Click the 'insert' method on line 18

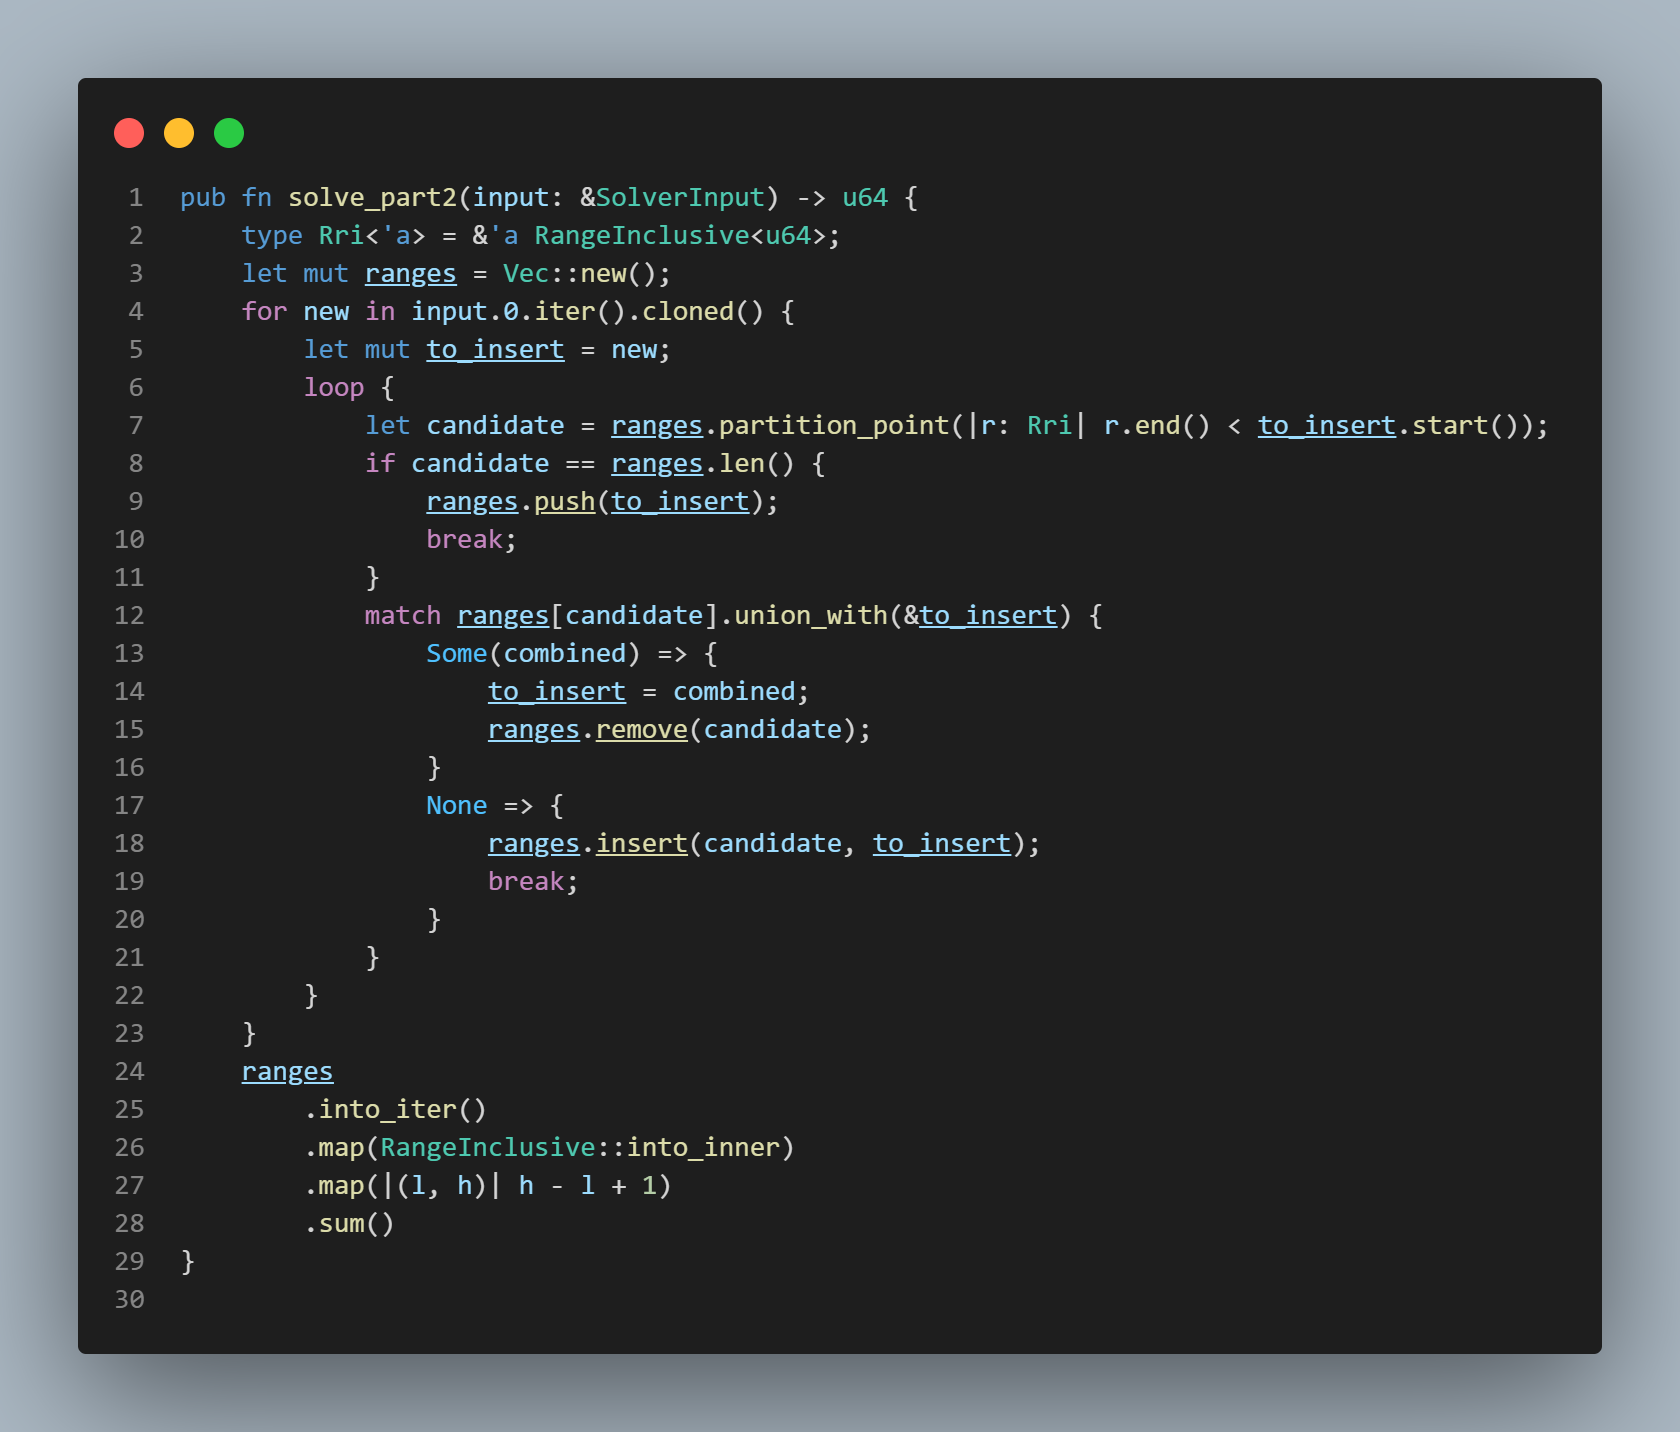coord(642,844)
